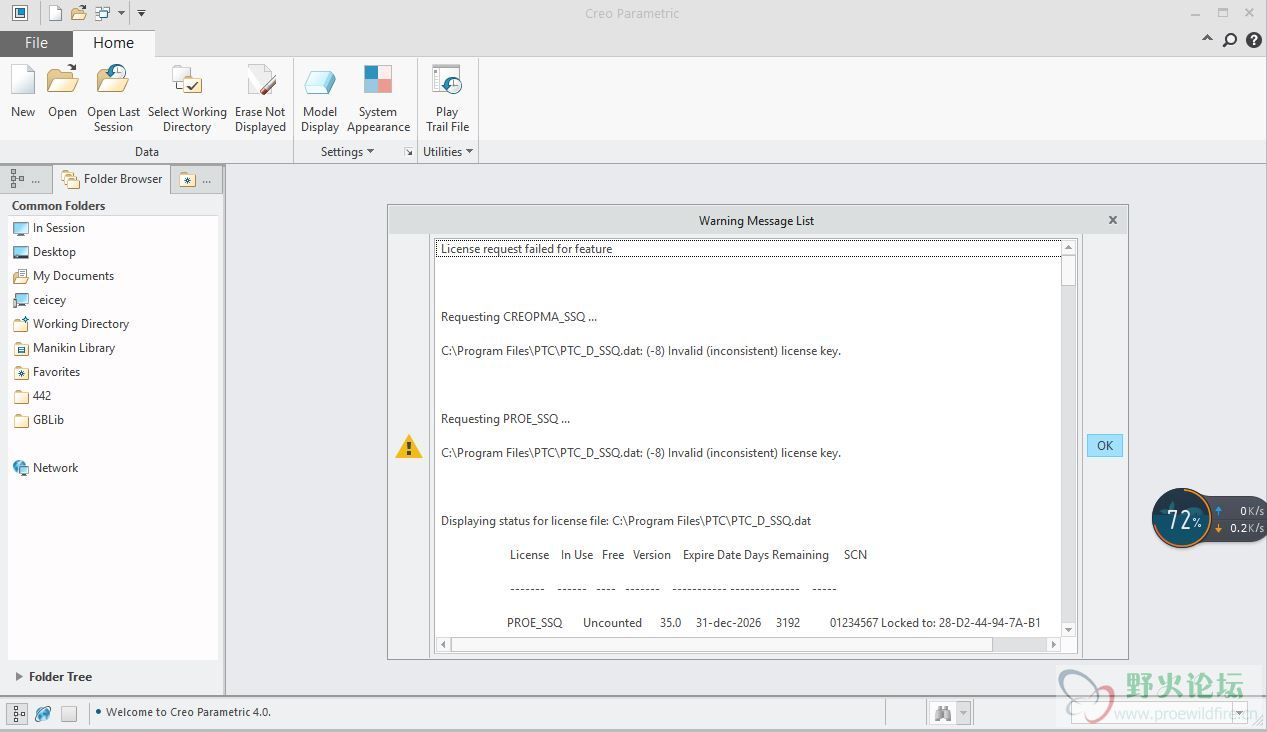The width and height of the screenshot is (1267, 732).
Task: Click the Open folder ribbon icon
Action: point(62,81)
